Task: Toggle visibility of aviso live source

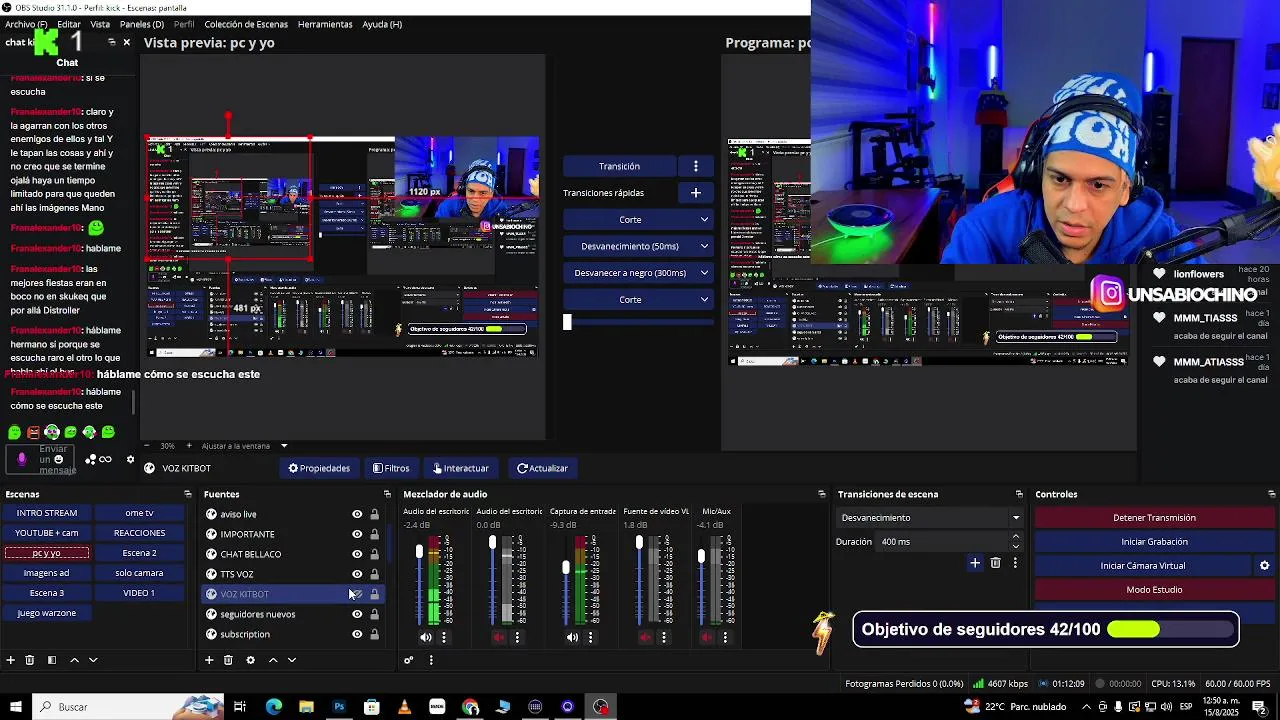Action: point(357,514)
